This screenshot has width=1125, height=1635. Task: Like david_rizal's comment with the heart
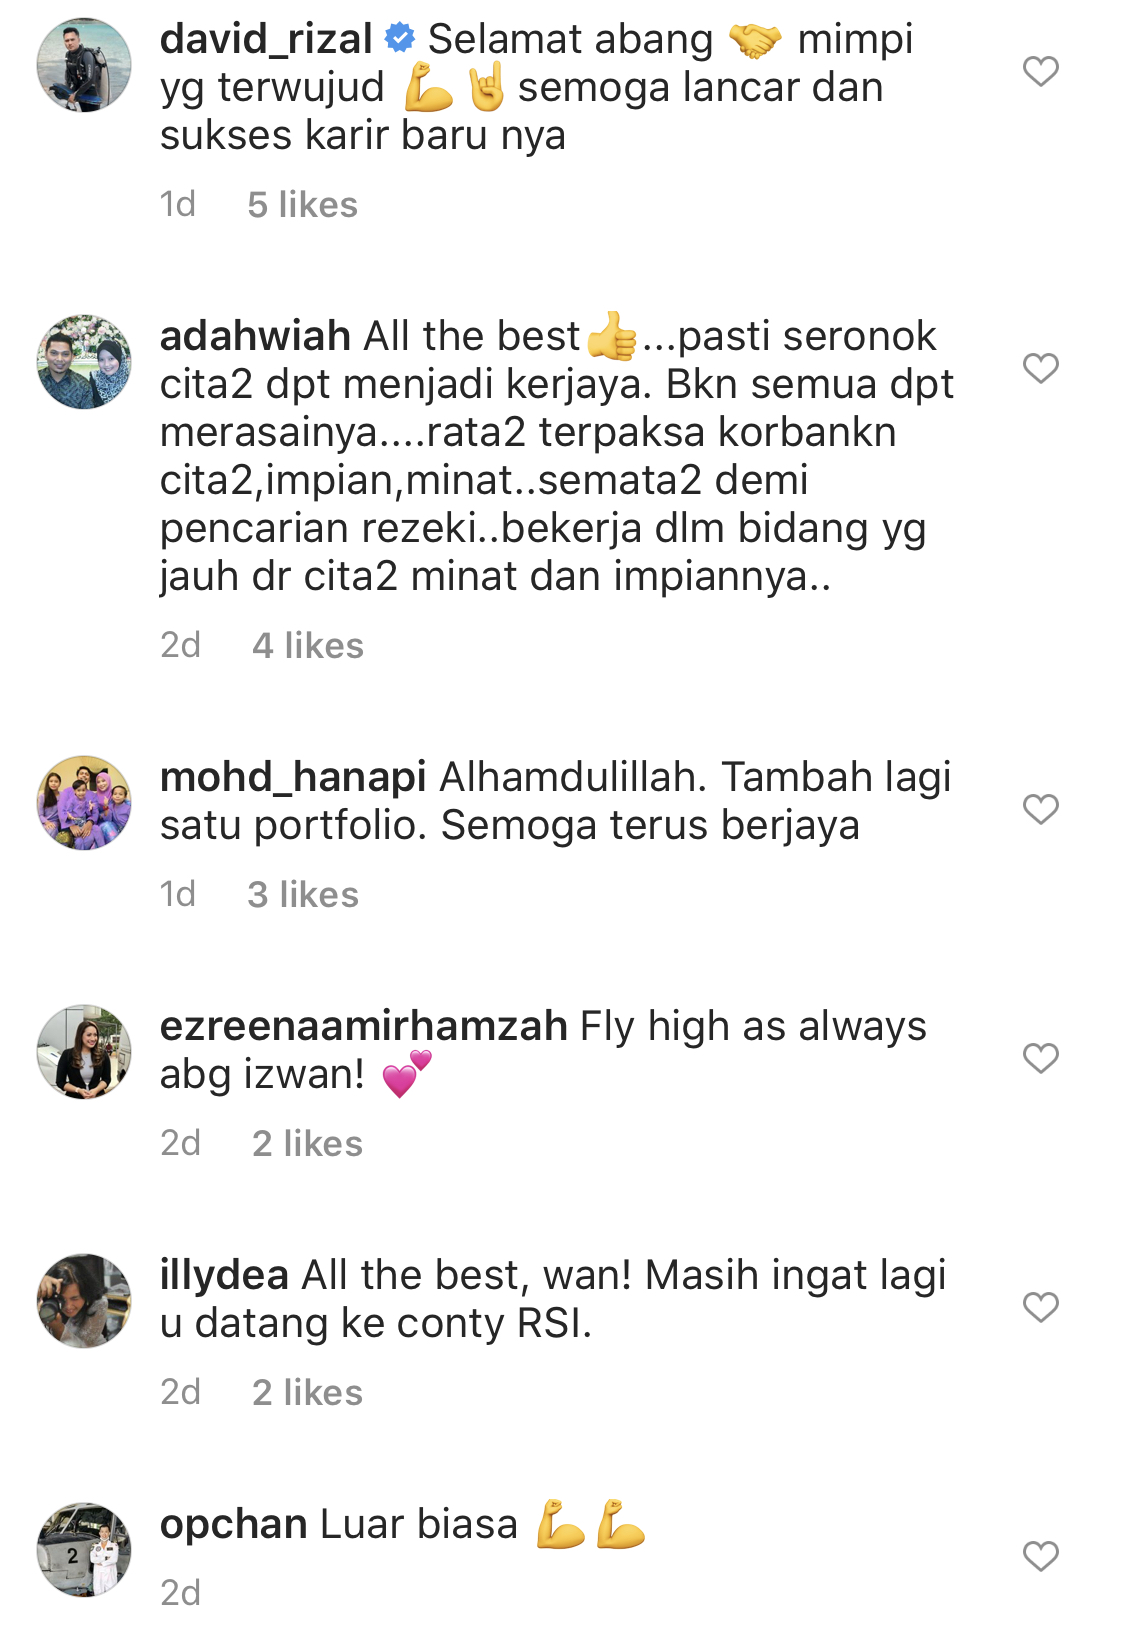(1040, 71)
